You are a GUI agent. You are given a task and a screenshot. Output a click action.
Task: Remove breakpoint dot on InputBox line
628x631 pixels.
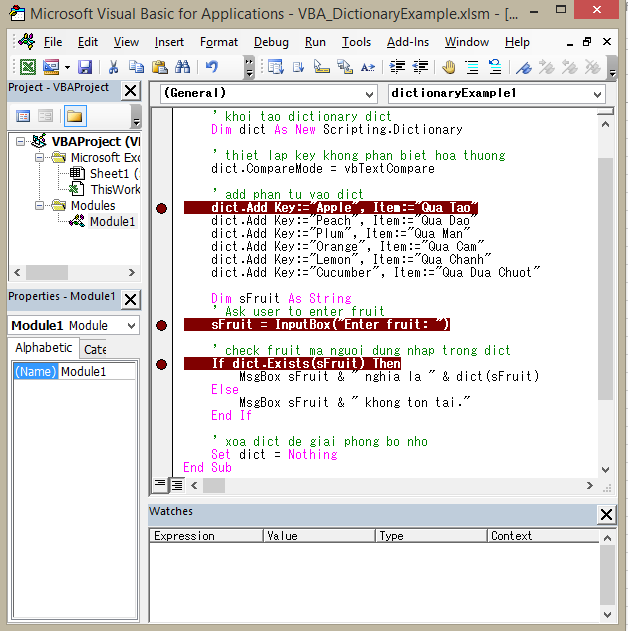pyautogui.click(x=161, y=325)
